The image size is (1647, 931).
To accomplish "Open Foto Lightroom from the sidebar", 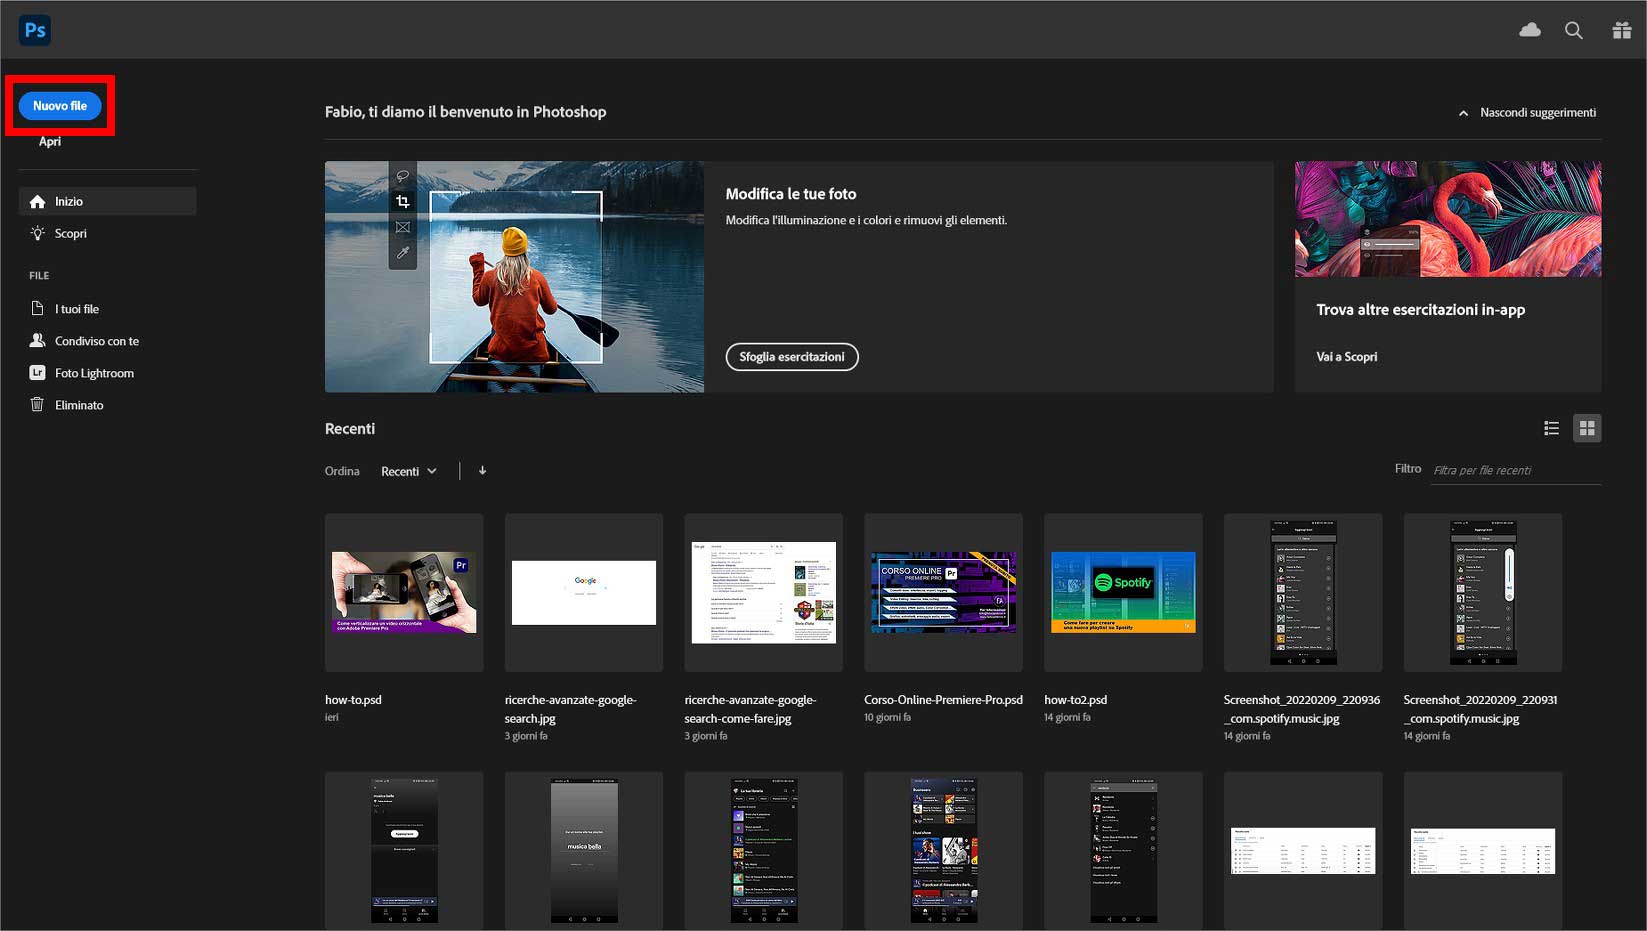I will click(93, 372).
